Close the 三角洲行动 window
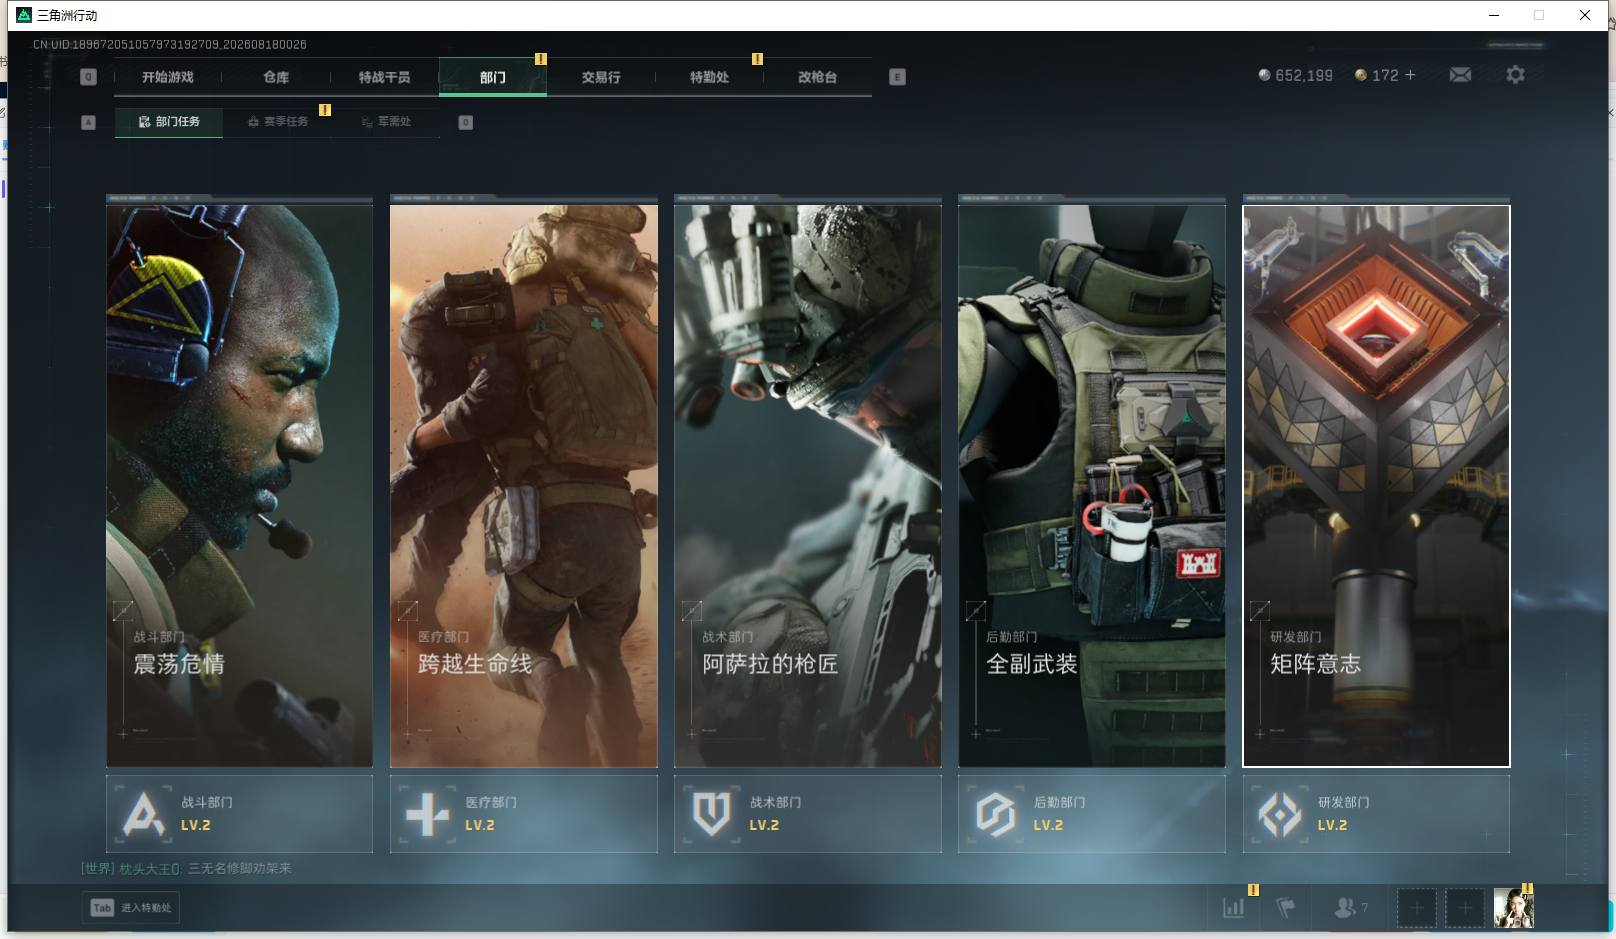Viewport: 1616px width, 939px height. click(x=1585, y=15)
